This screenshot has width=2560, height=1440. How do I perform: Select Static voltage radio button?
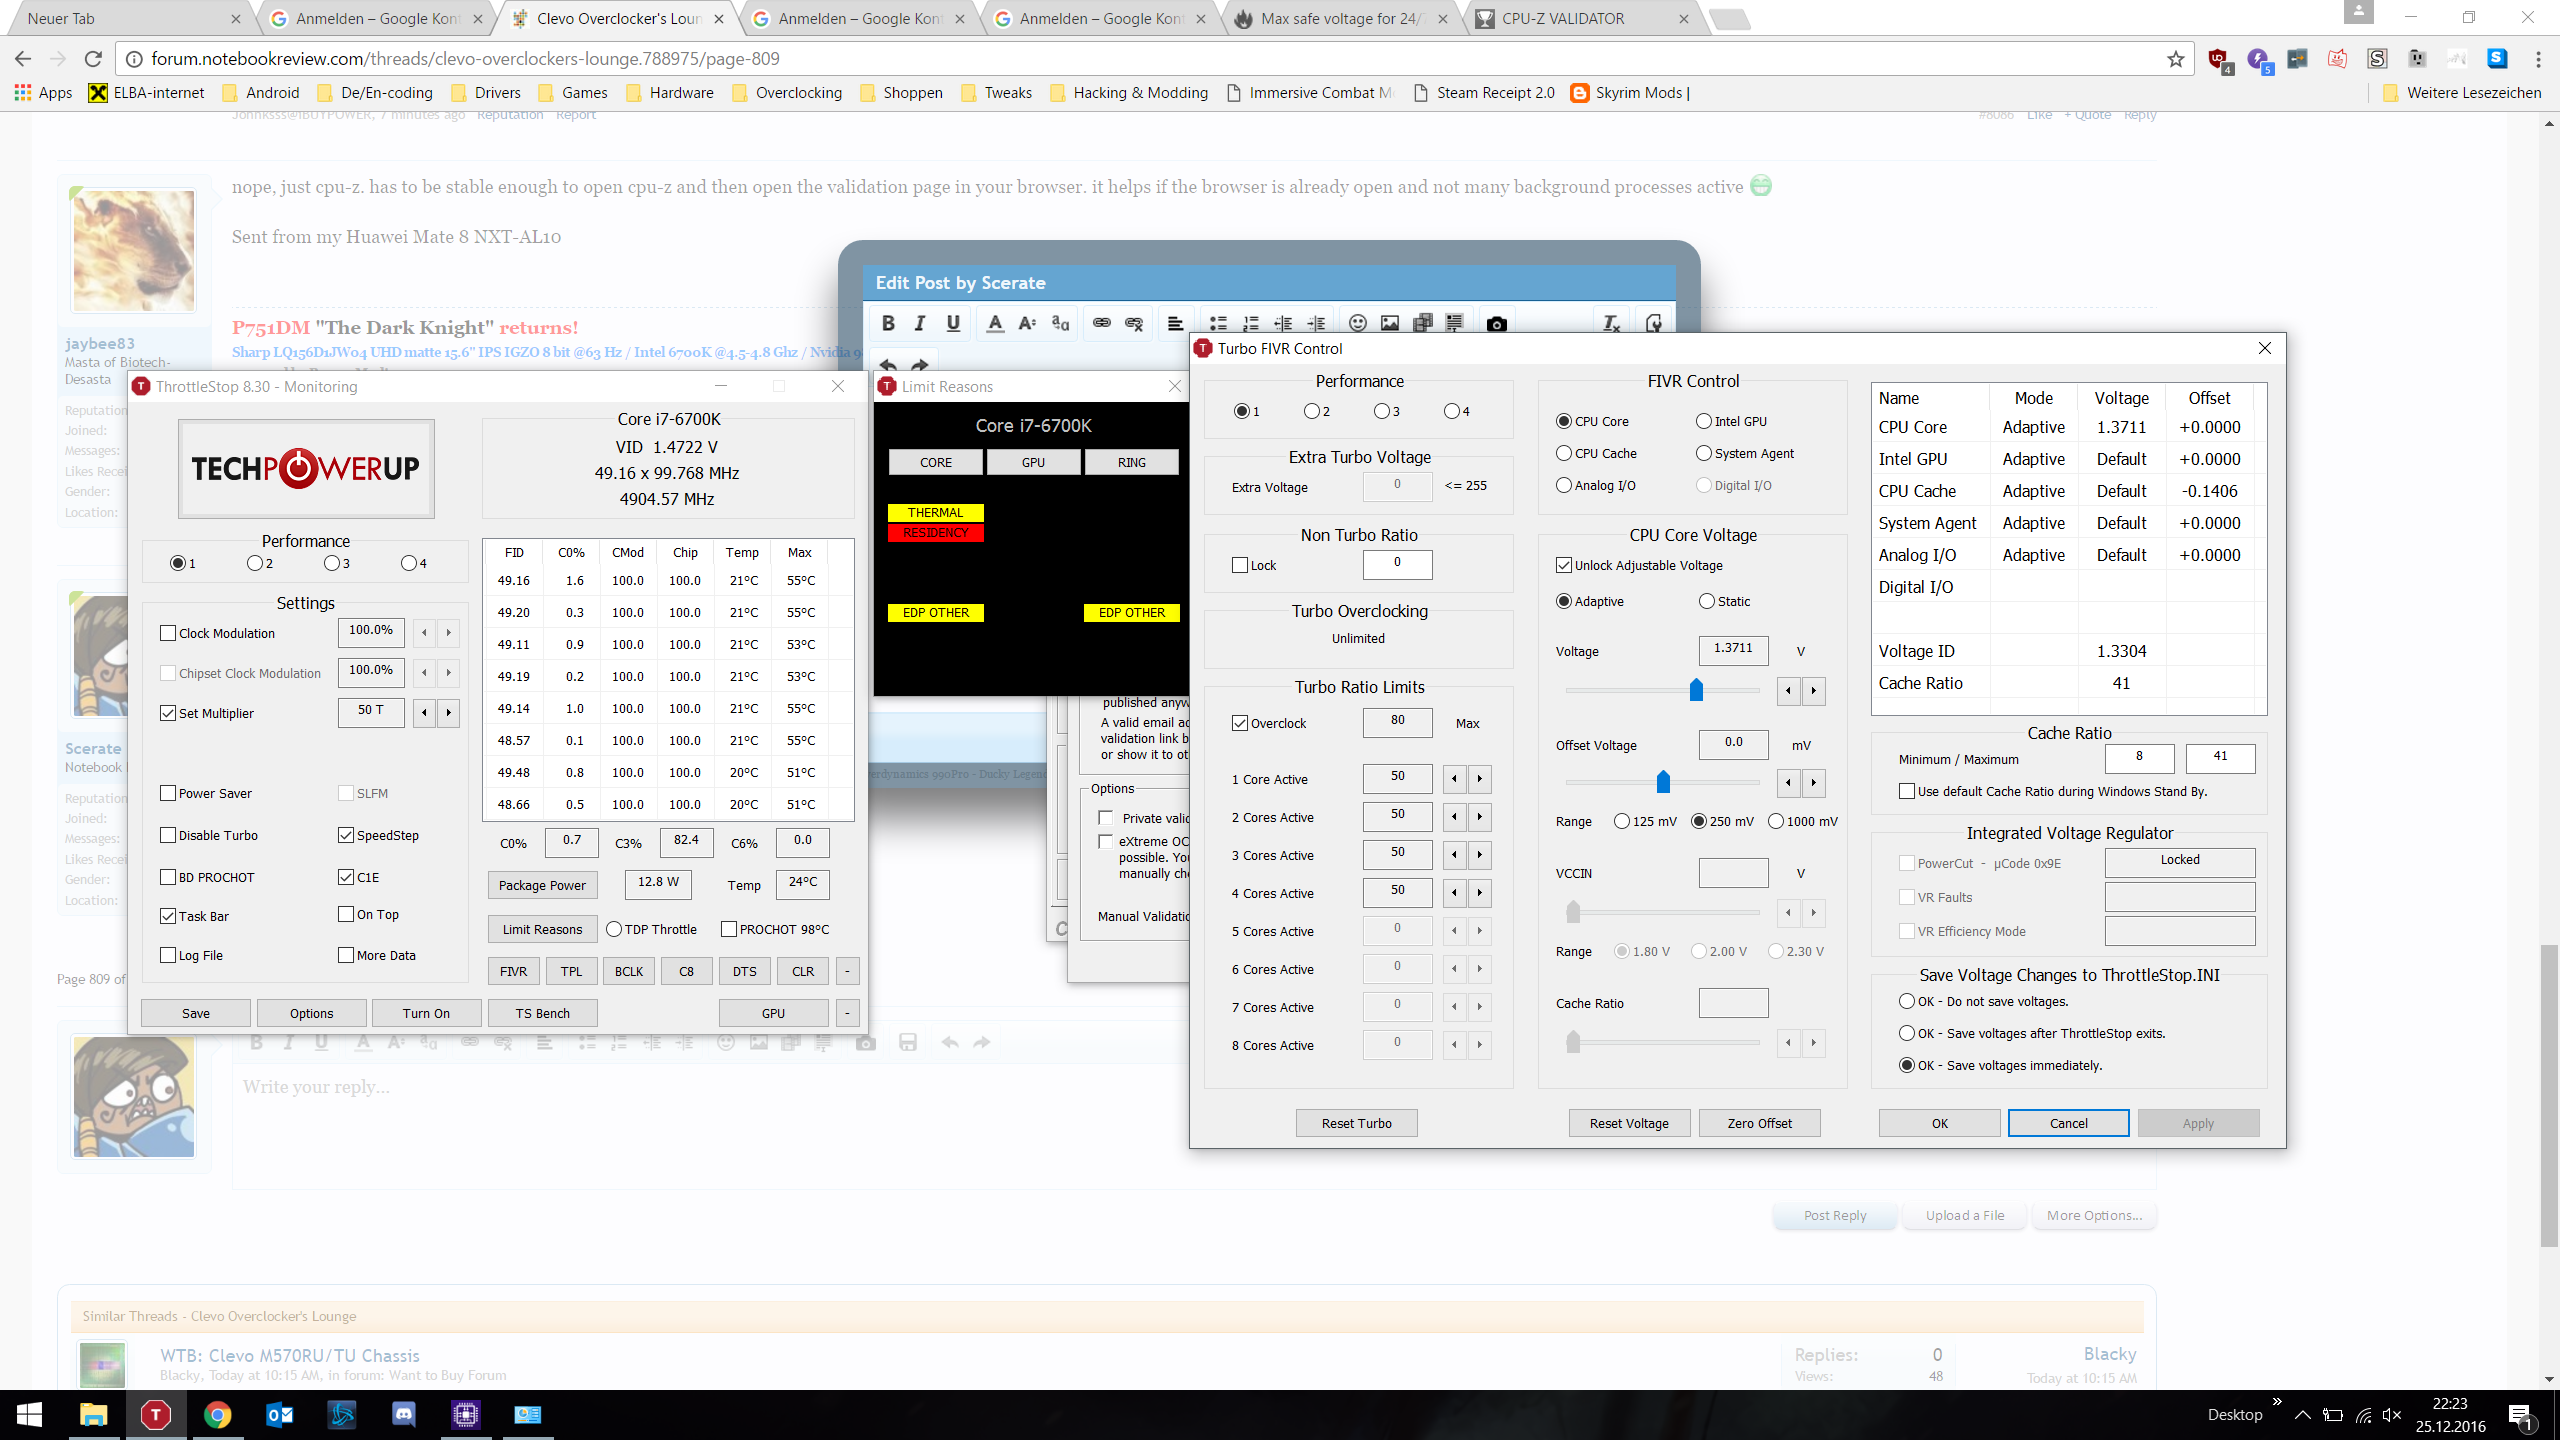[1707, 601]
